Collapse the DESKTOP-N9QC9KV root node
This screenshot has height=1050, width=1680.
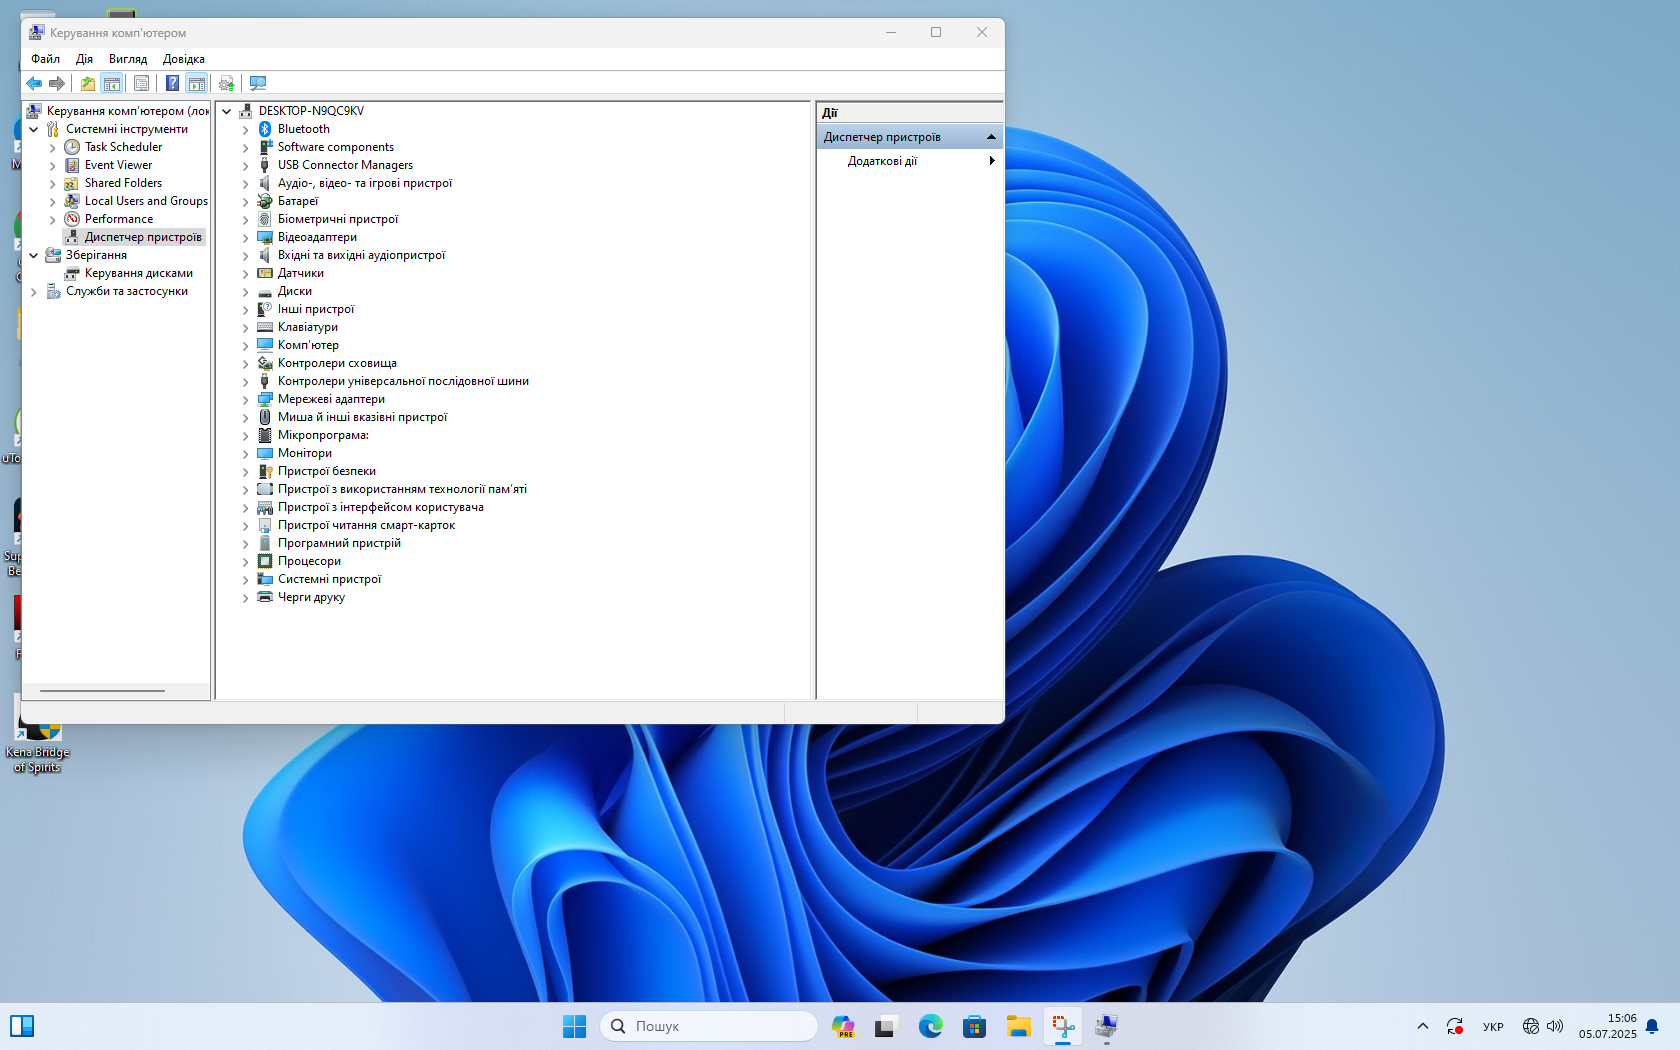tap(227, 111)
